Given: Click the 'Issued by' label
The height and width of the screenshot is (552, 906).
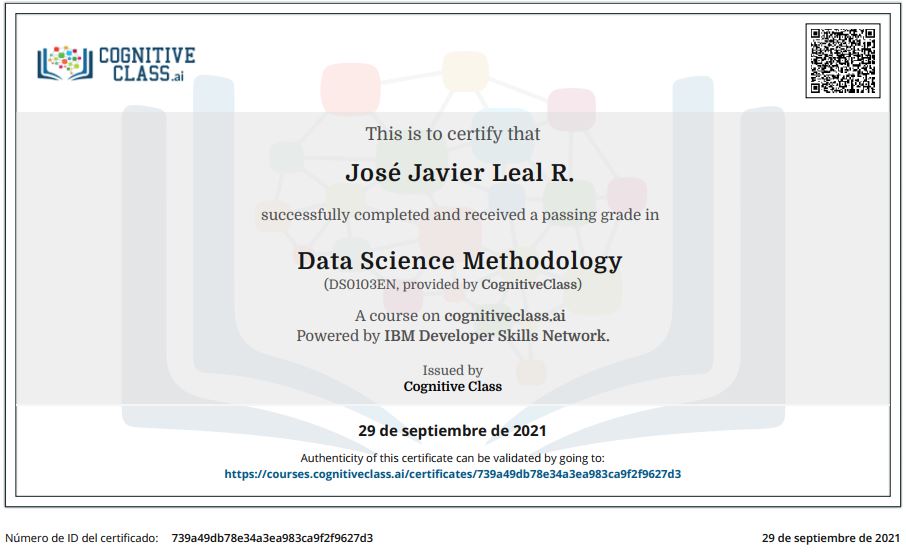Looking at the screenshot, I should pyautogui.click(x=452, y=371).
